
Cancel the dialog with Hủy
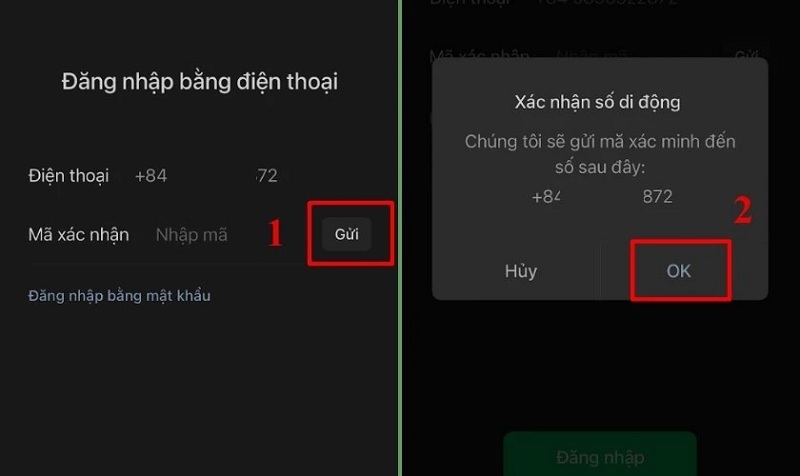pos(520,271)
